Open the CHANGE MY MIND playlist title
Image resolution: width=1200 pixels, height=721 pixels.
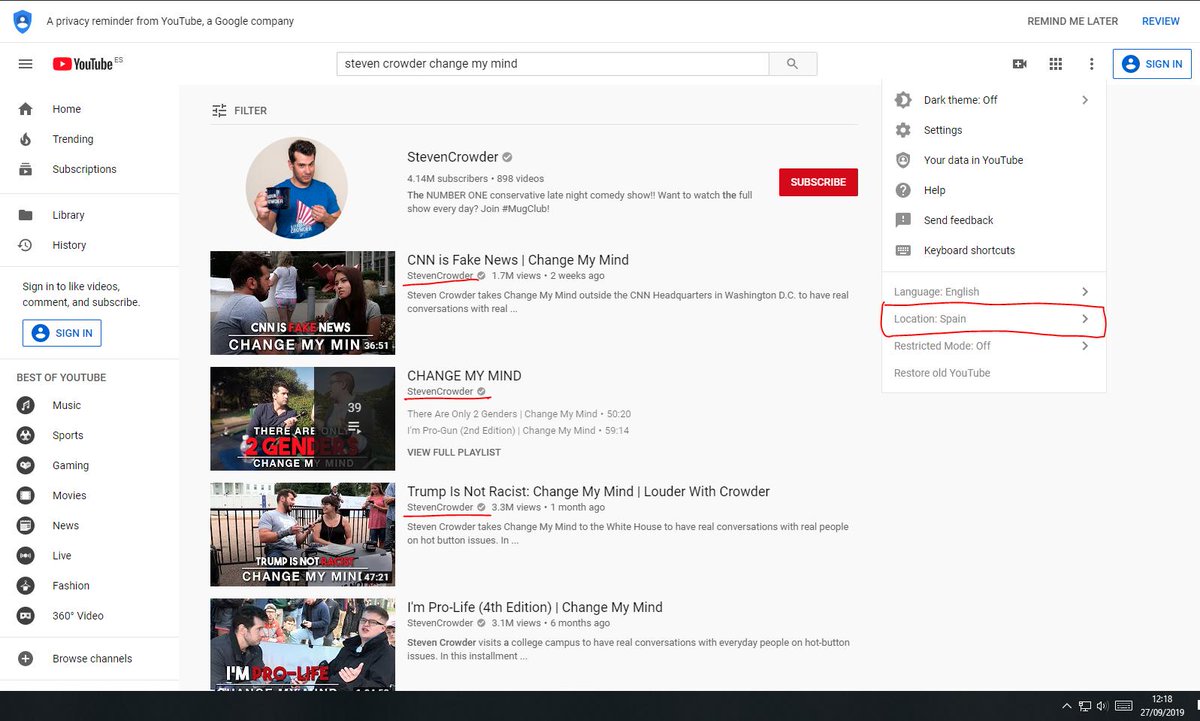464,376
